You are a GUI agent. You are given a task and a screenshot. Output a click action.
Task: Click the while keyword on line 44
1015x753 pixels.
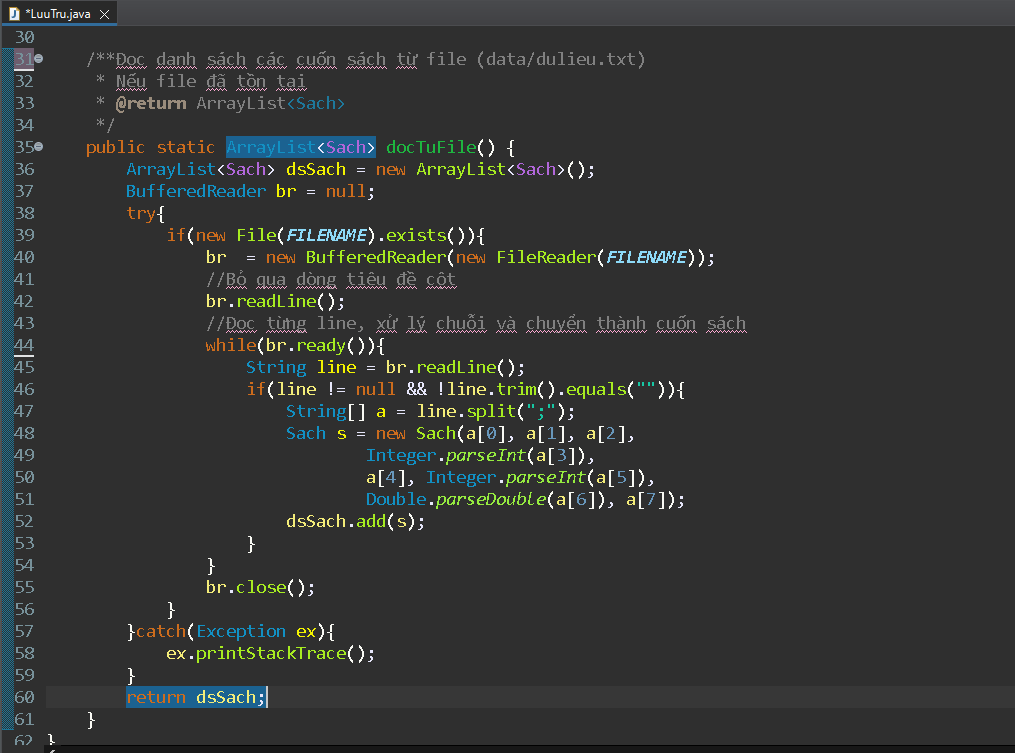pyautogui.click(x=230, y=345)
